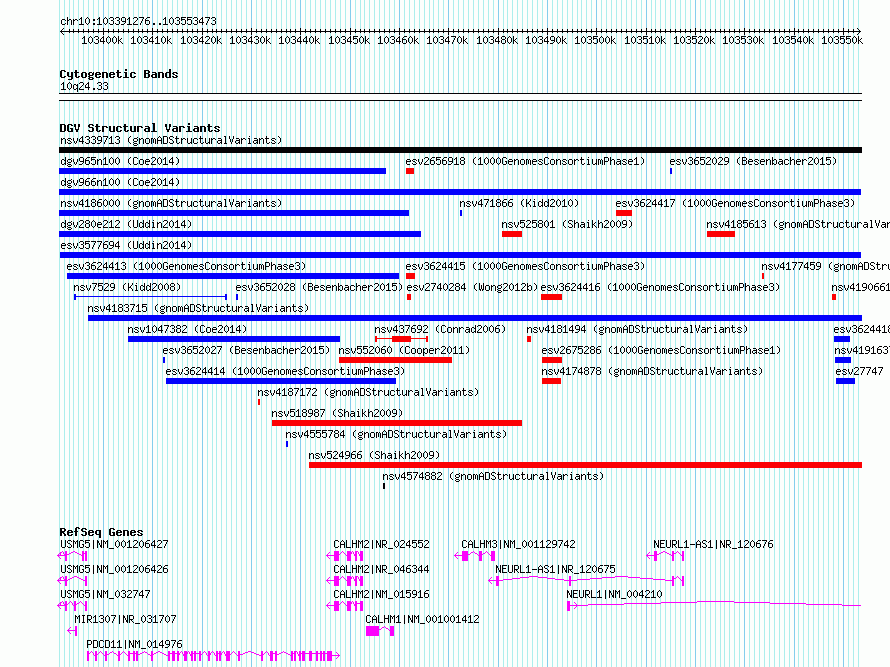The width and height of the screenshot is (890, 667).
Task: Select the blue nsv4186000 gnomAD bar
Action: [234, 213]
